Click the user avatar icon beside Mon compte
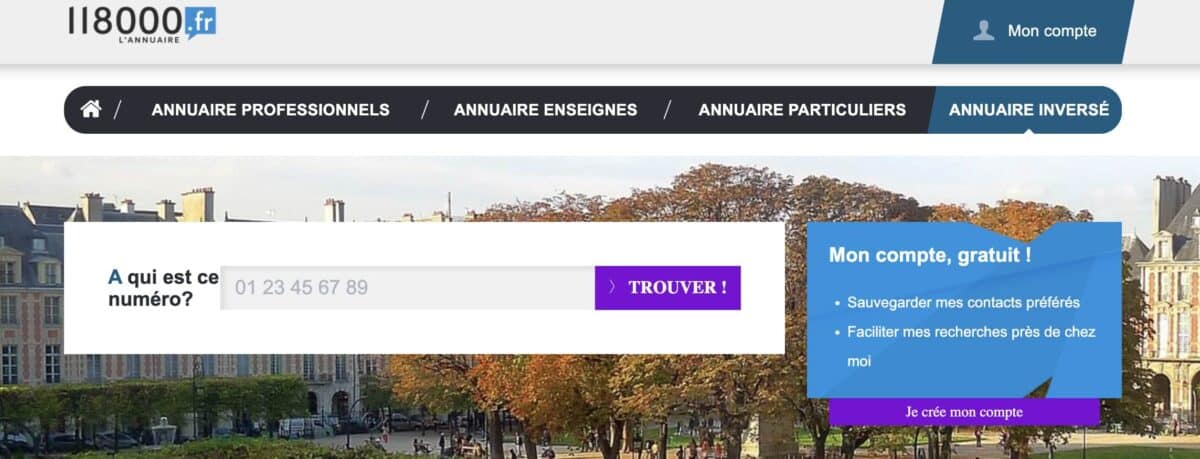1200x459 pixels. point(984,31)
